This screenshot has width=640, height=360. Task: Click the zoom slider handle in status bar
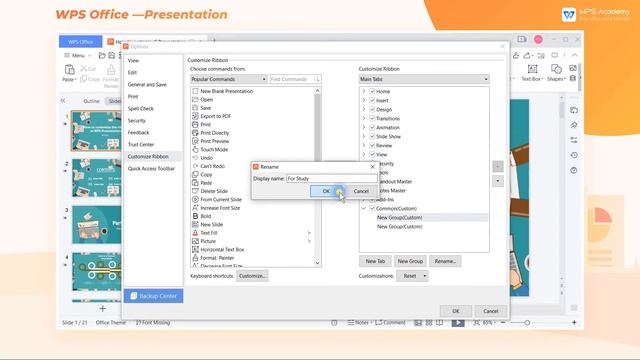point(527,322)
